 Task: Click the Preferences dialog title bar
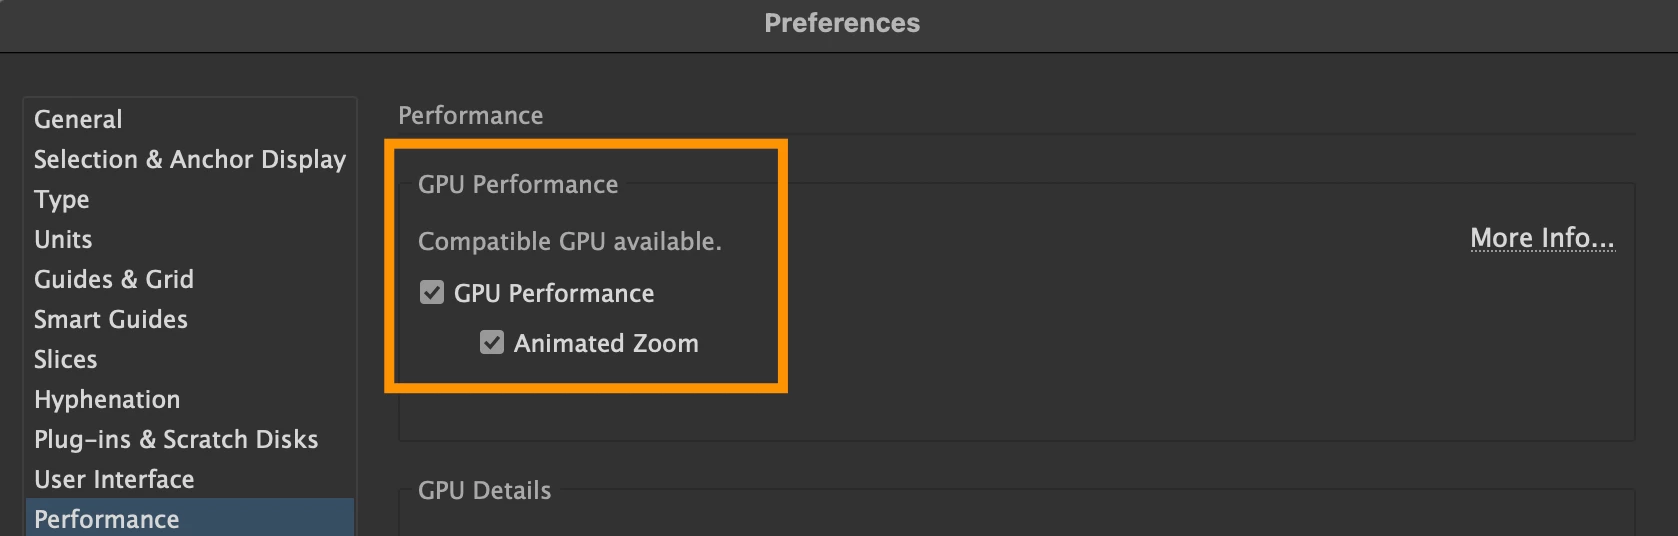pyautogui.click(x=841, y=23)
